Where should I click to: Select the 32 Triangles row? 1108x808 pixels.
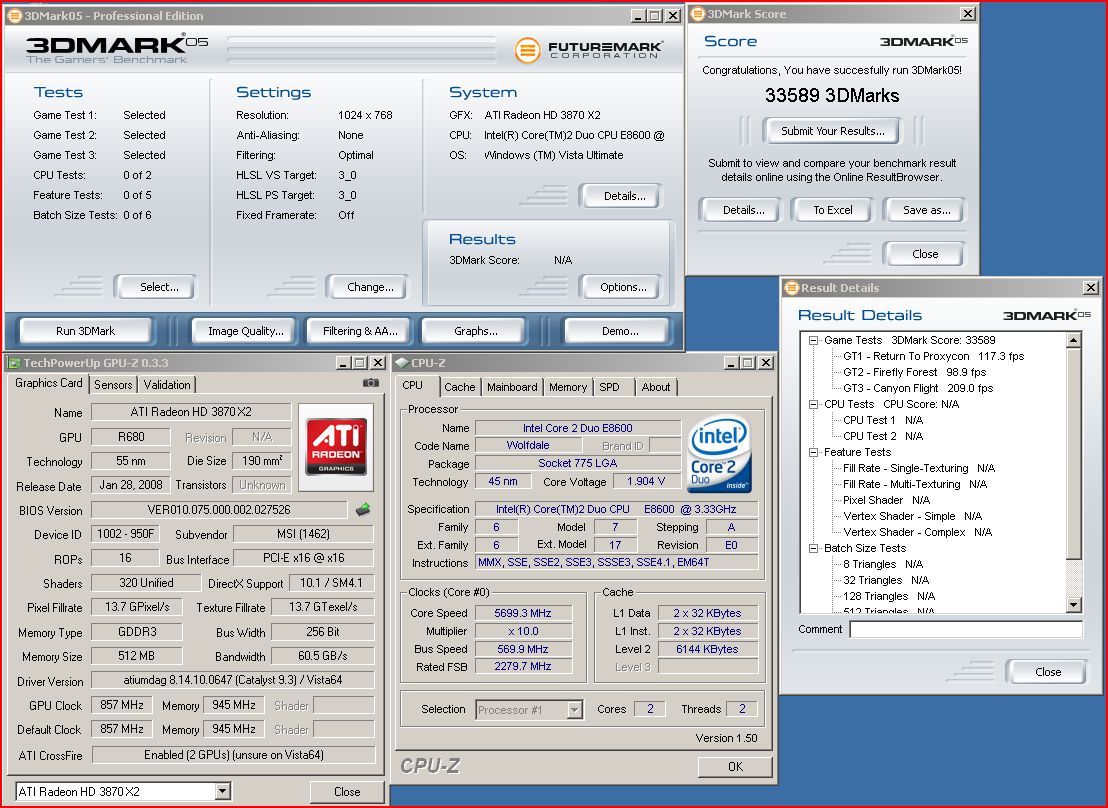[885, 580]
